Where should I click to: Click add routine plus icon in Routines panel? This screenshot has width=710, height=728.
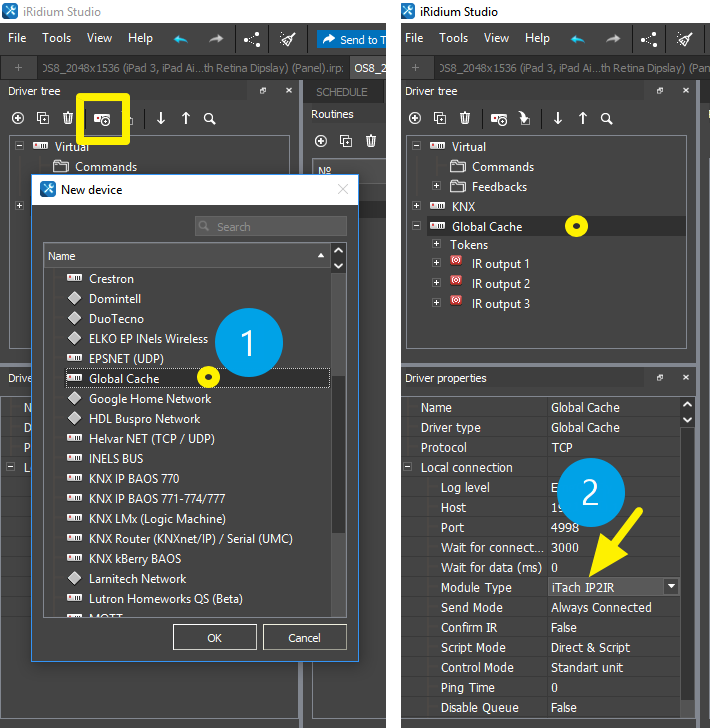coord(321,141)
